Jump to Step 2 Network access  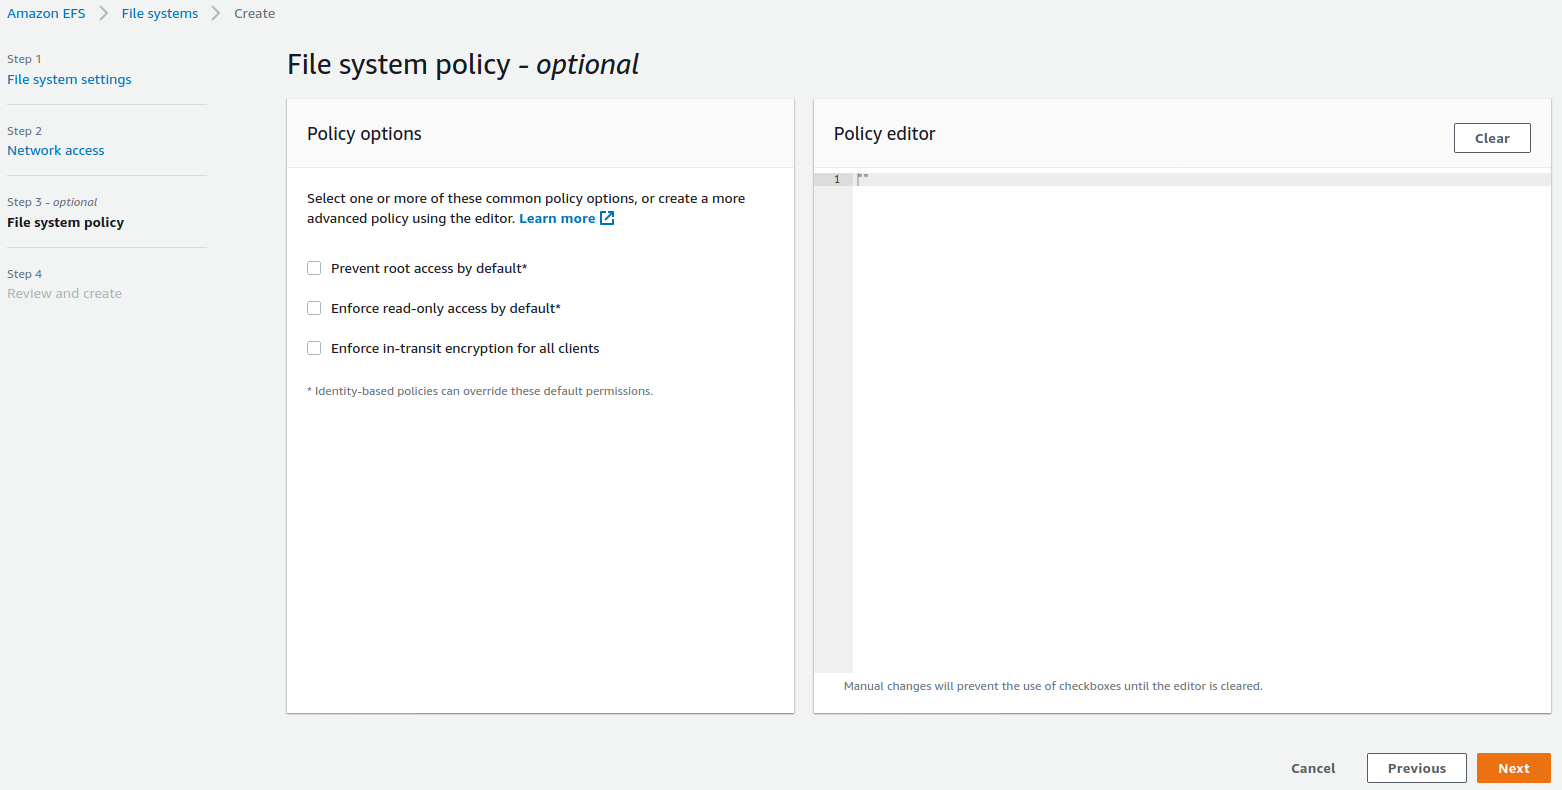point(56,150)
